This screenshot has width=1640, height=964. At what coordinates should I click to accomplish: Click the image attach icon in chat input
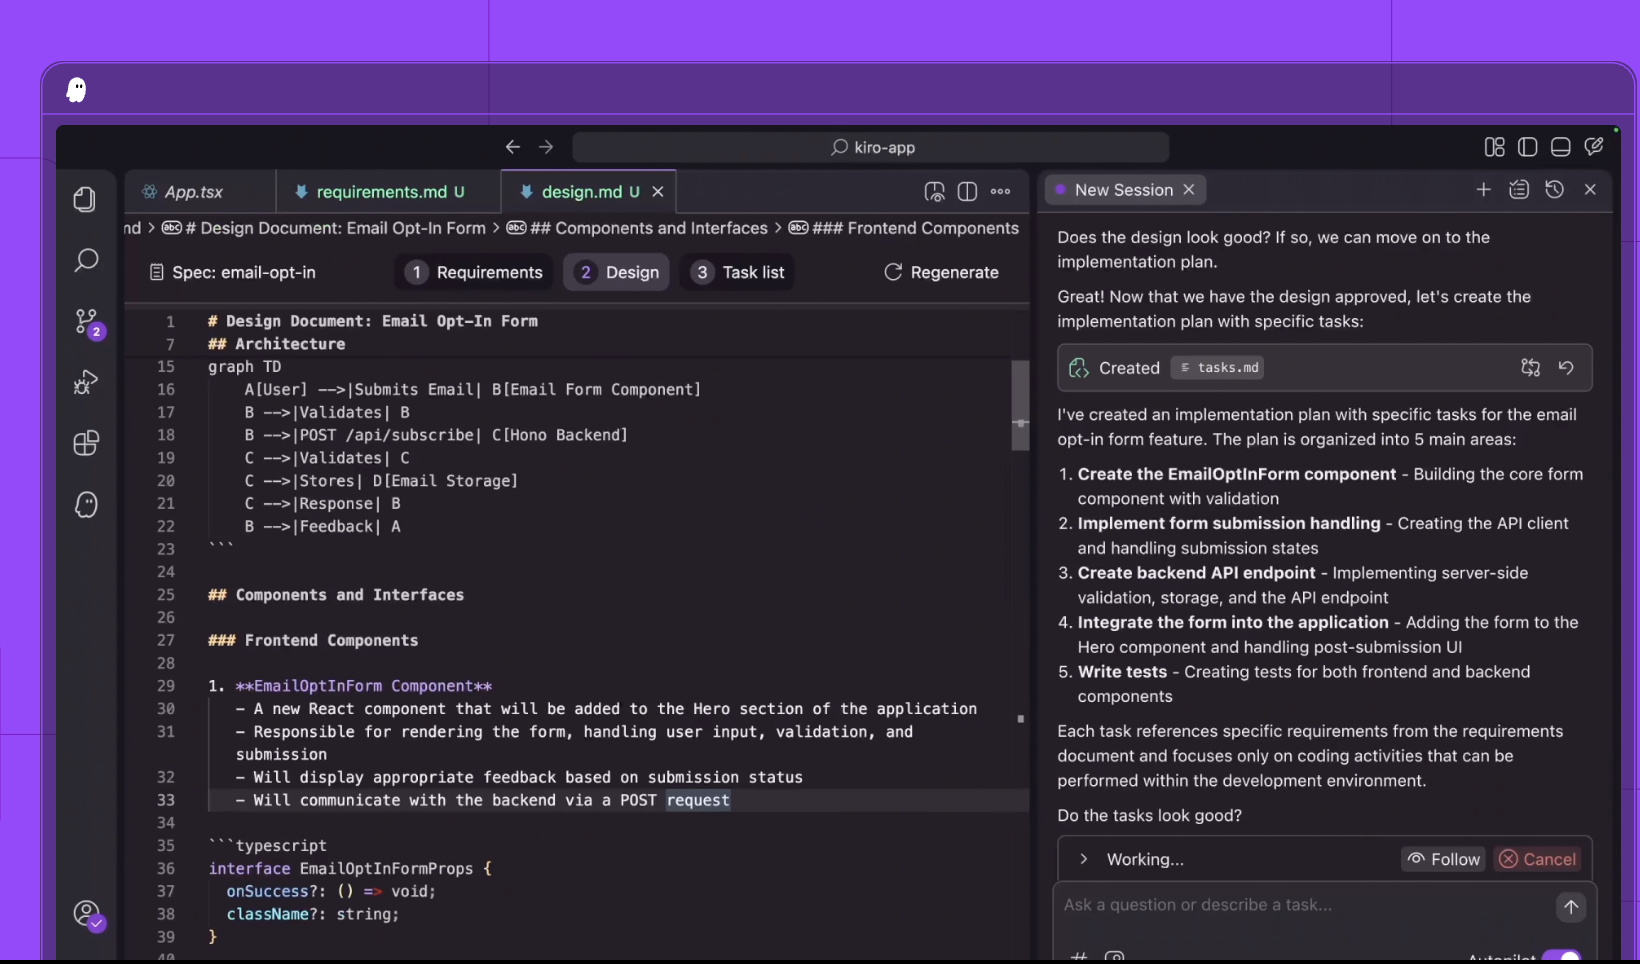pos(1114,957)
